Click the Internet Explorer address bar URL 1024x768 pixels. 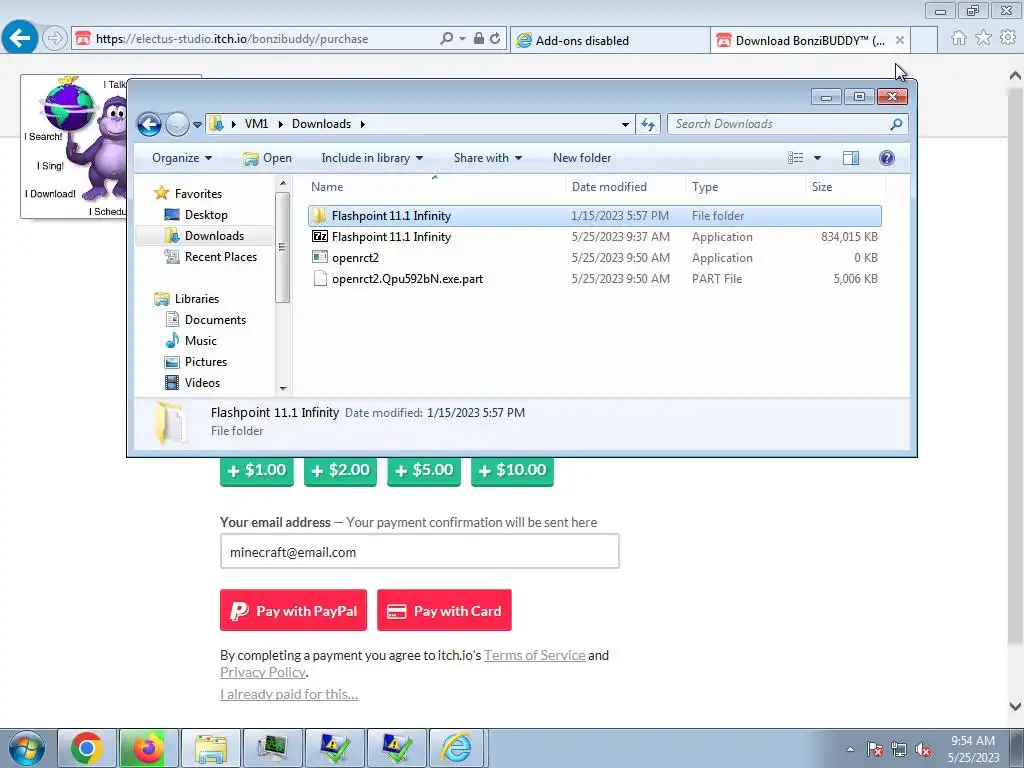point(232,39)
